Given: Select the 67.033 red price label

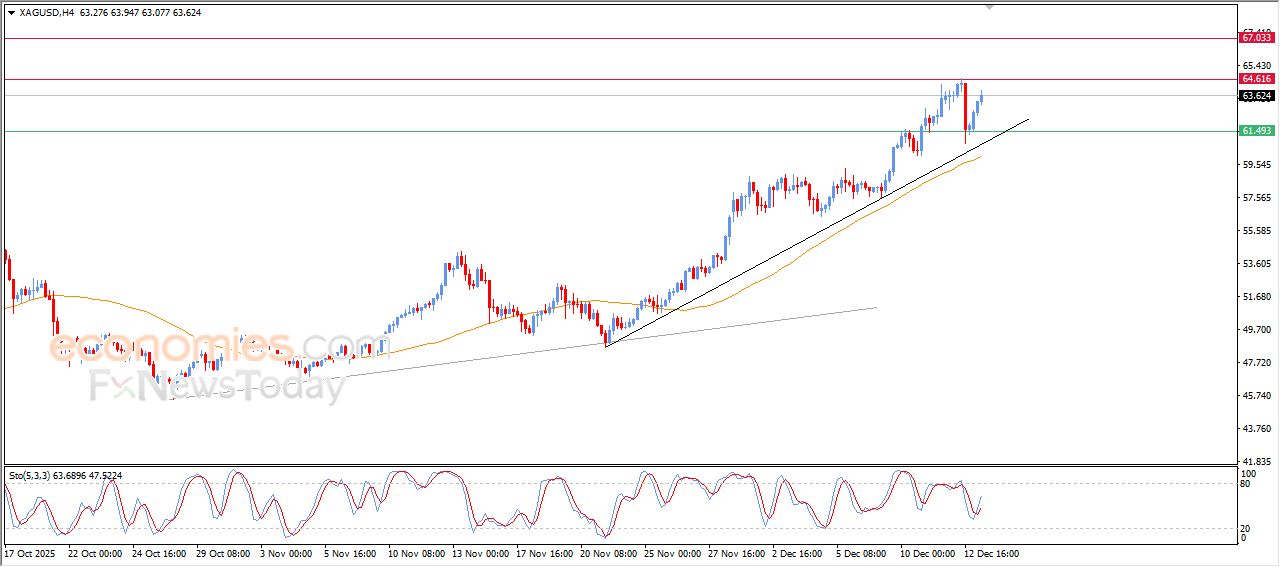Looking at the screenshot, I should (x=1256, y=38).
